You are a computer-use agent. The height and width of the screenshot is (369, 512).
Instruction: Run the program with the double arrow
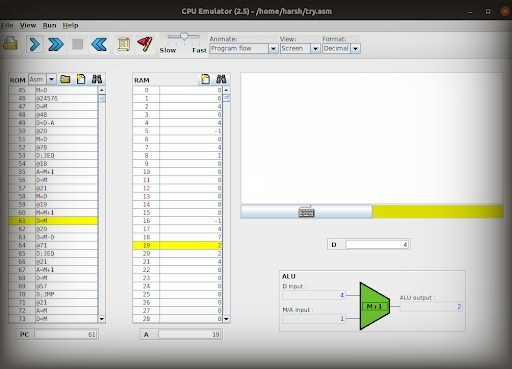coord(56,44)
